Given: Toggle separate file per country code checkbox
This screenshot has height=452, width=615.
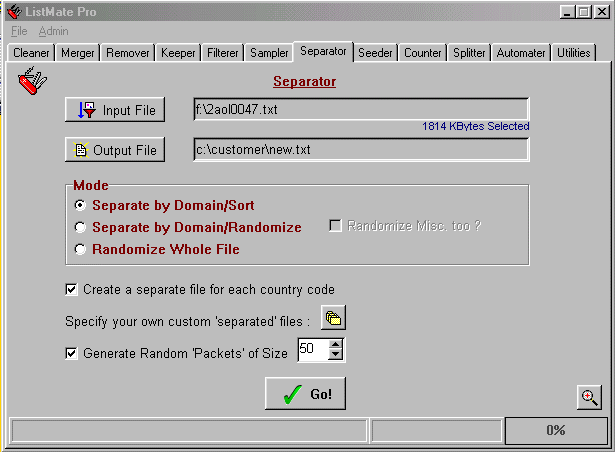Looking at the screenshot, I should pos(71,290).
